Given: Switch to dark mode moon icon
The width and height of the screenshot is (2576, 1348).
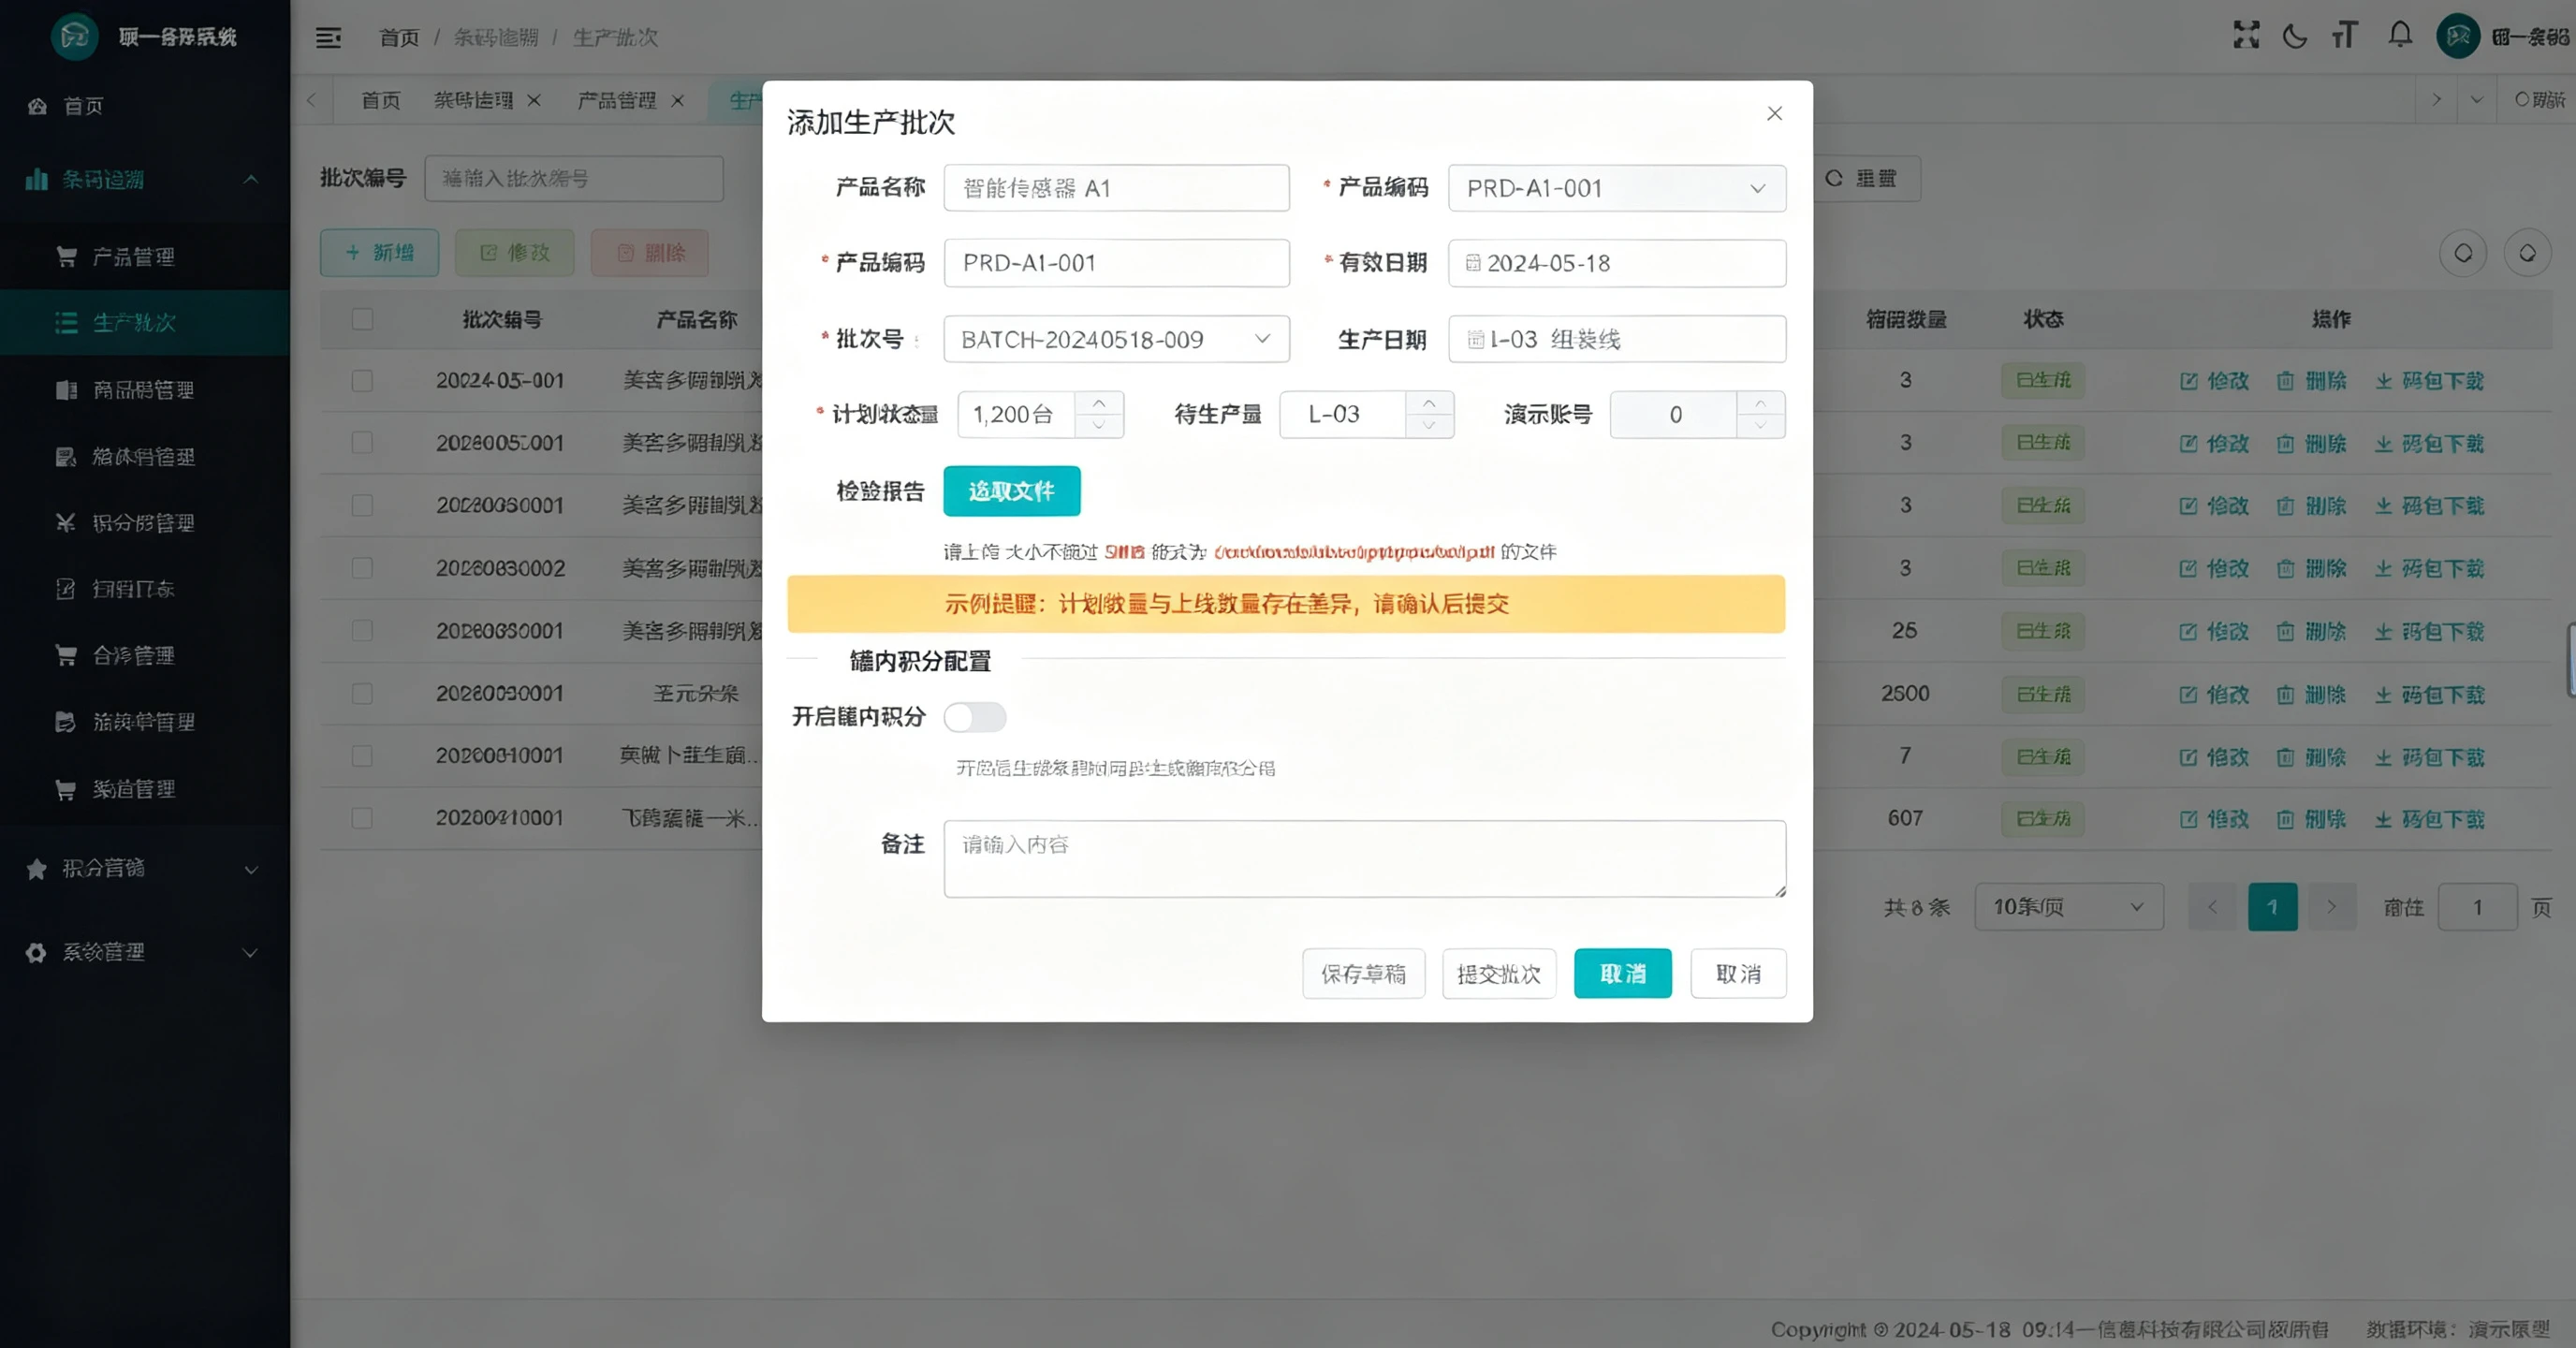Looking at the screenshot, I should [x=2295, y=37].
